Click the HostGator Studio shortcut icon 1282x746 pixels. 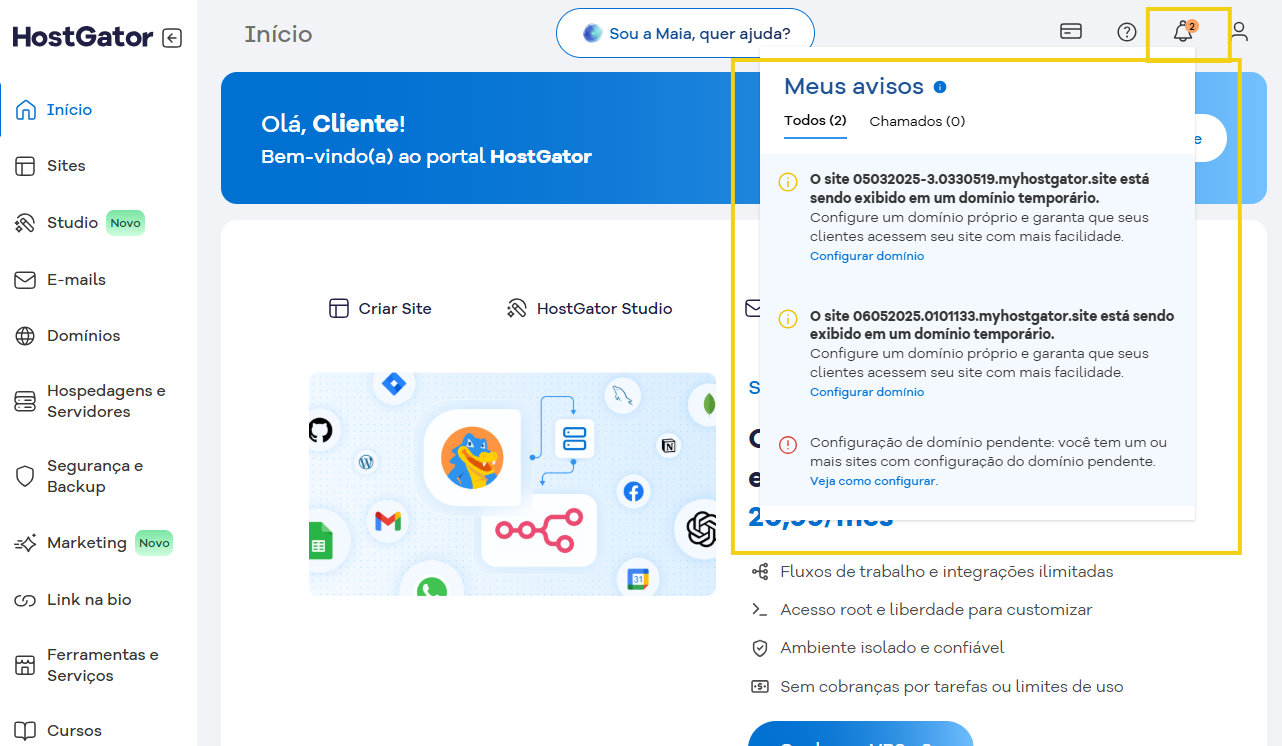517,309
